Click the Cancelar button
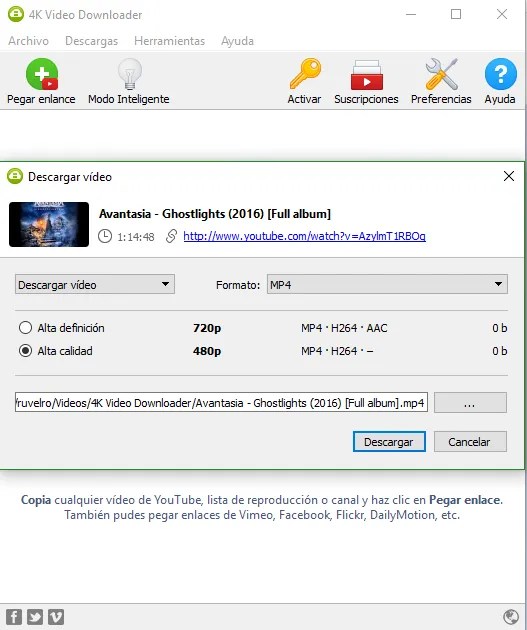Screen dimensions: 527x630 coord(470,442)
